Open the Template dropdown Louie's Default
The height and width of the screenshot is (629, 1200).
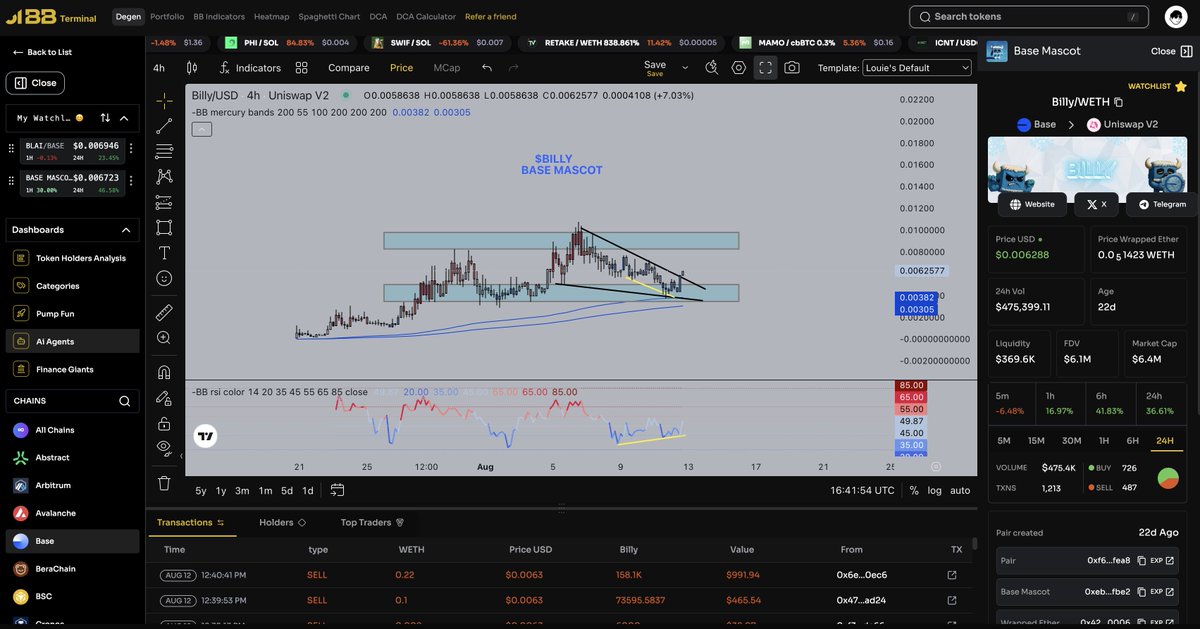(x=917, y=68)
